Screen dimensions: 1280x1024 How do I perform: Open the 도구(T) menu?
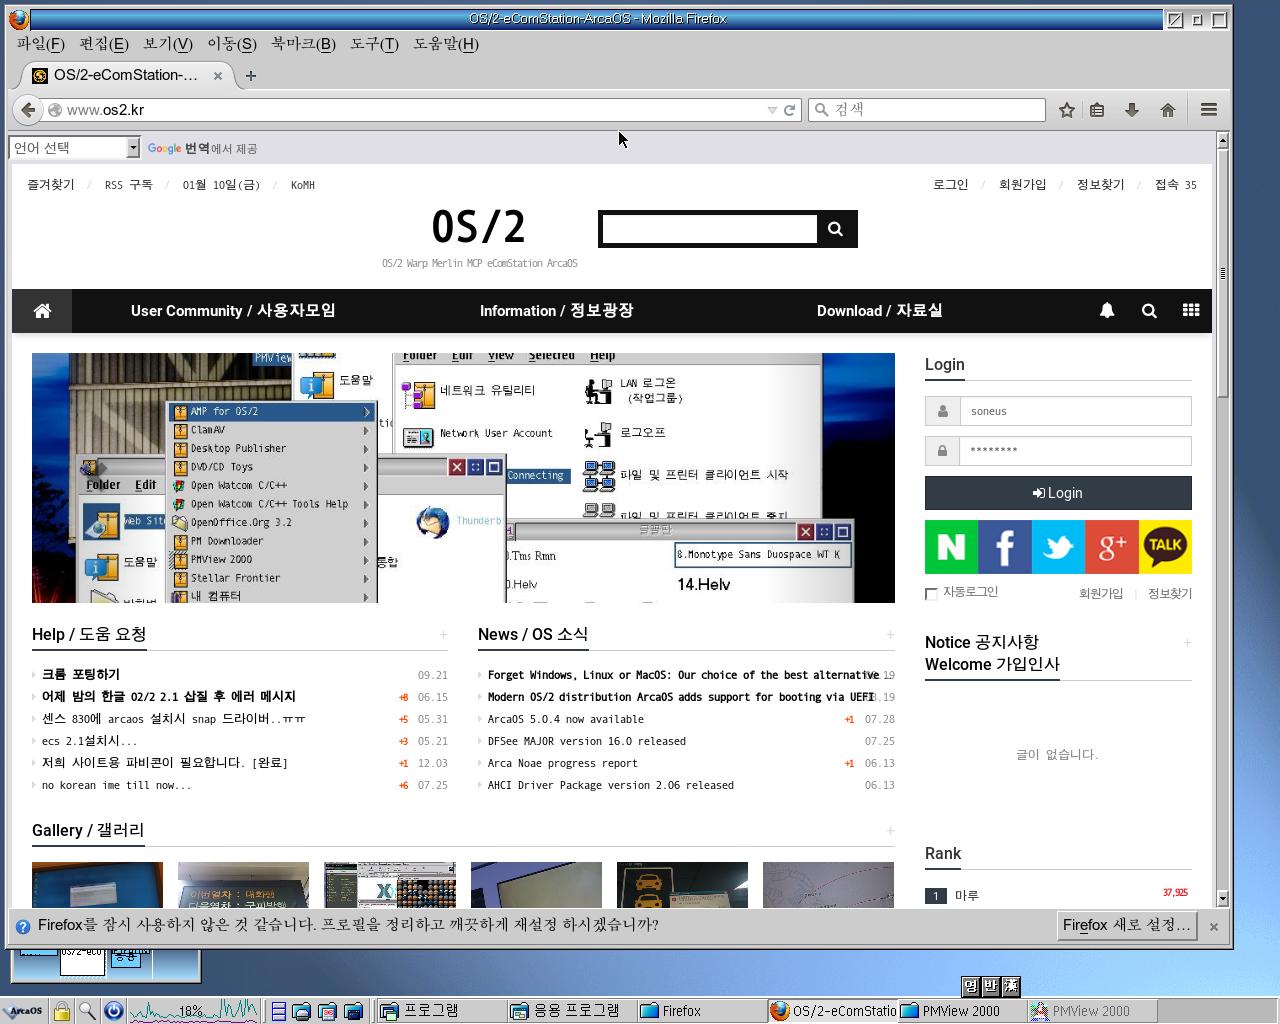coord(374,44)
